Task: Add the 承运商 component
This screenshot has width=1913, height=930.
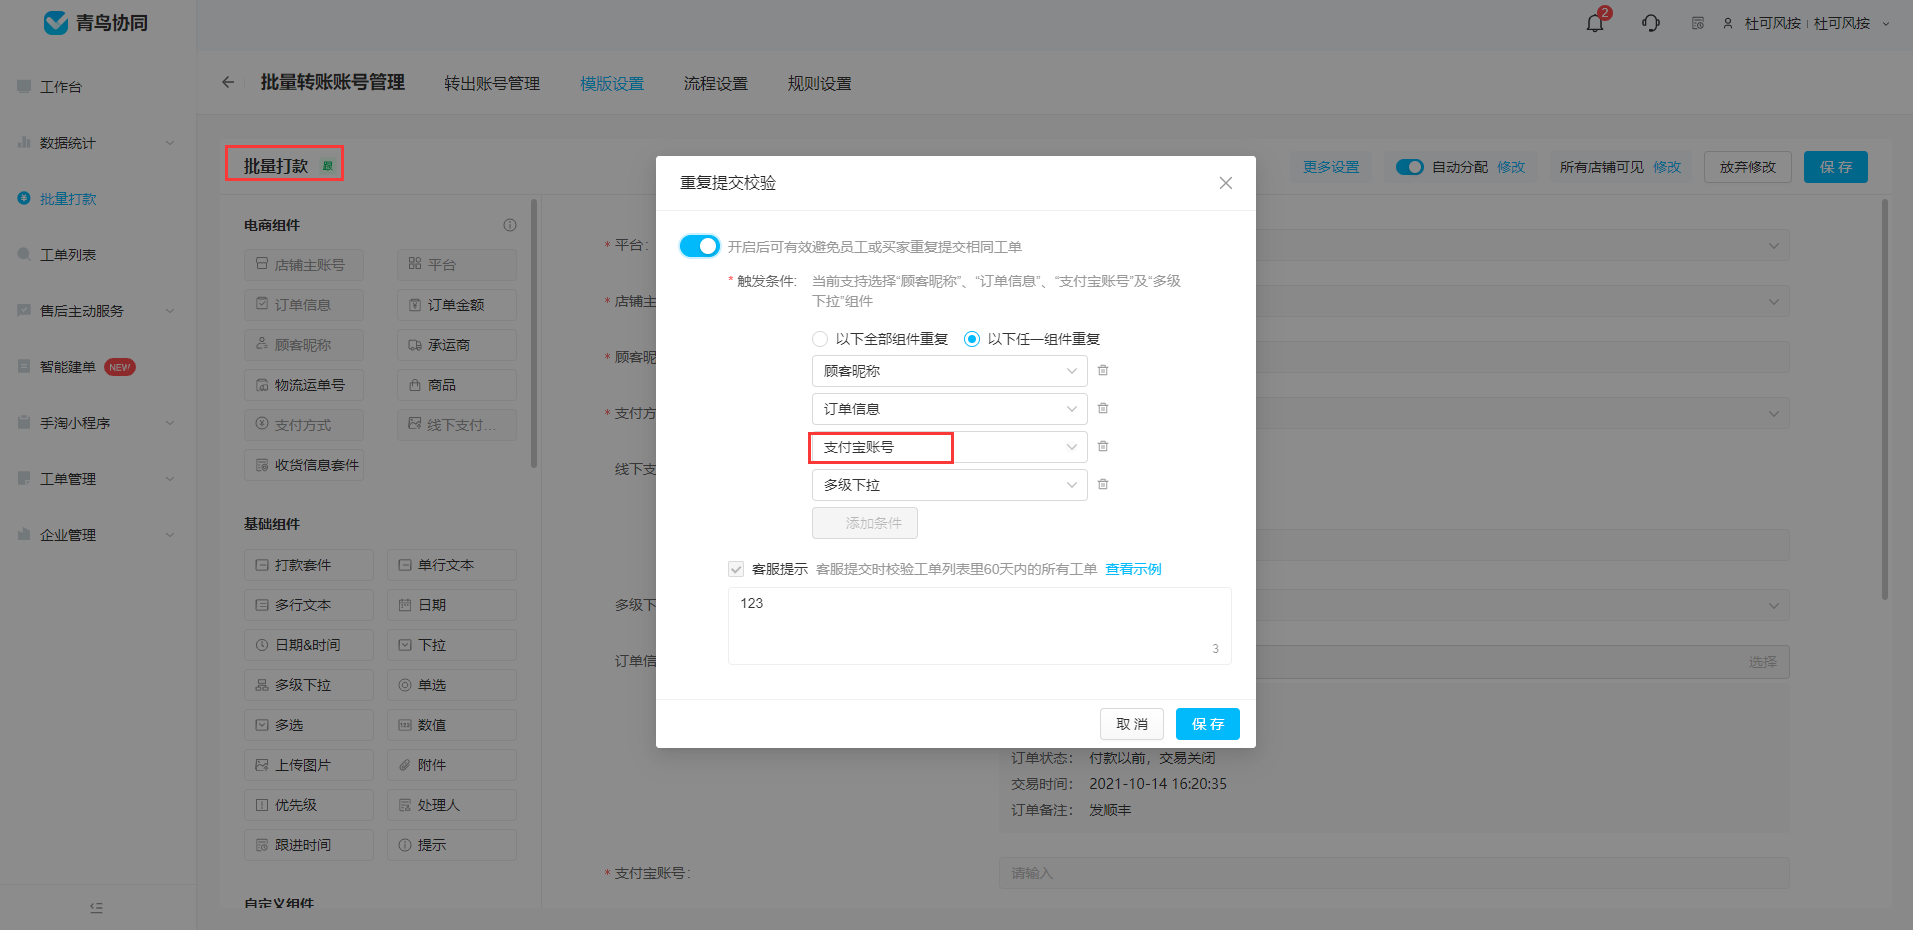Action: pyautogui.click(x=457, y=345)
